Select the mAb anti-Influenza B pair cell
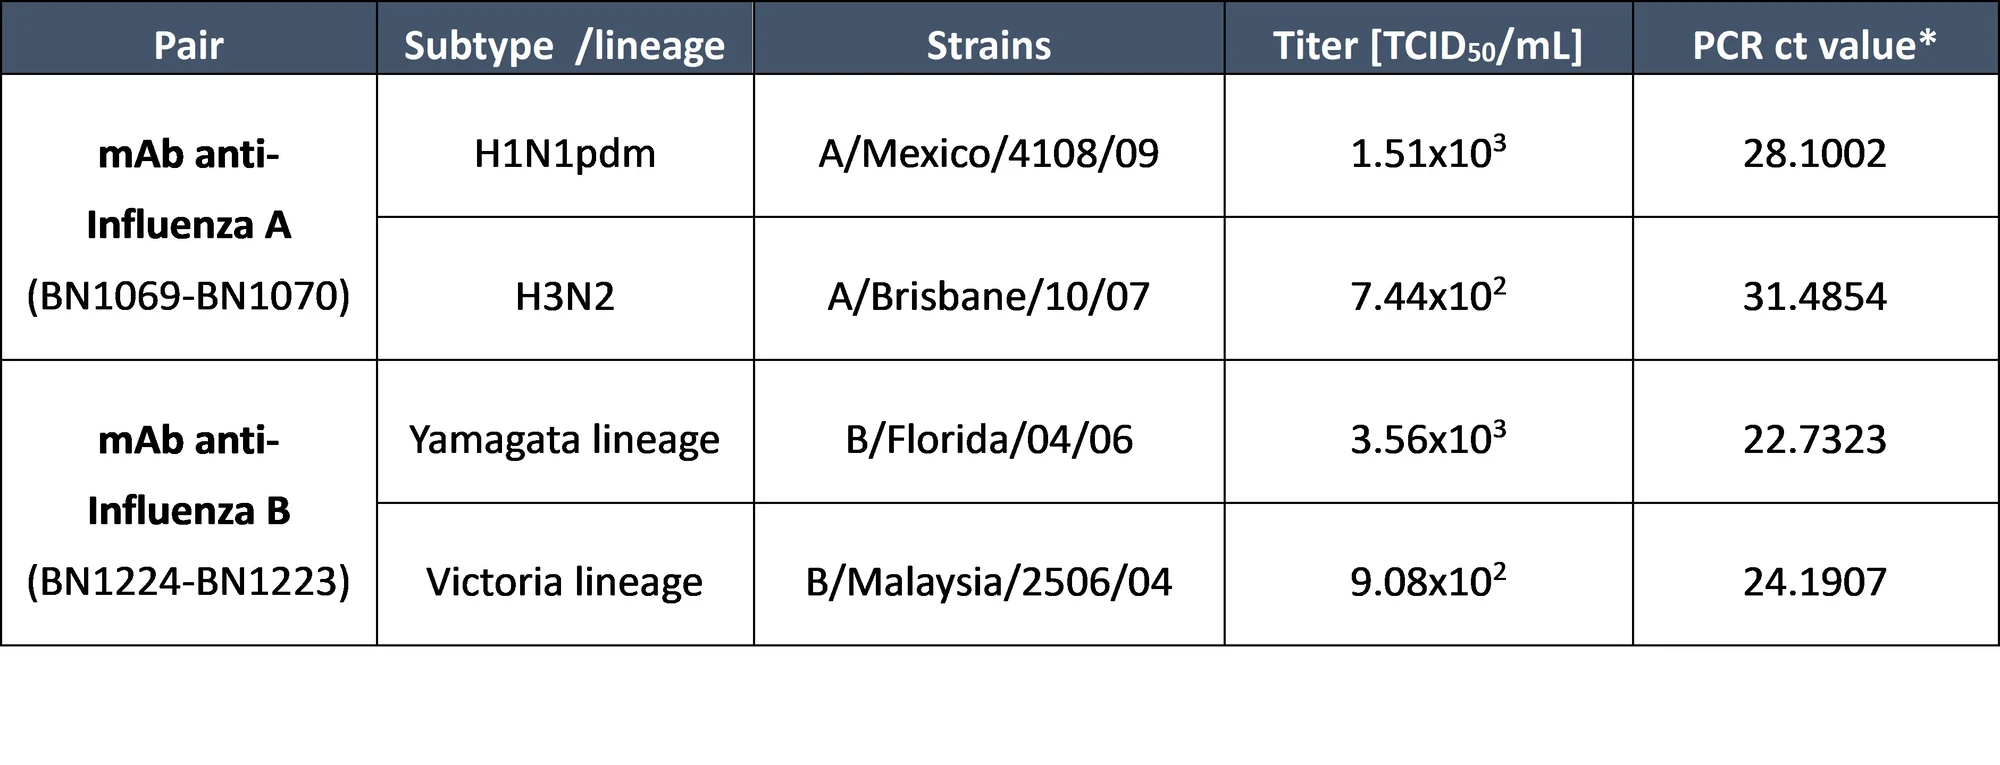The height and width of the screenshot is (765, 2000). 189,503
